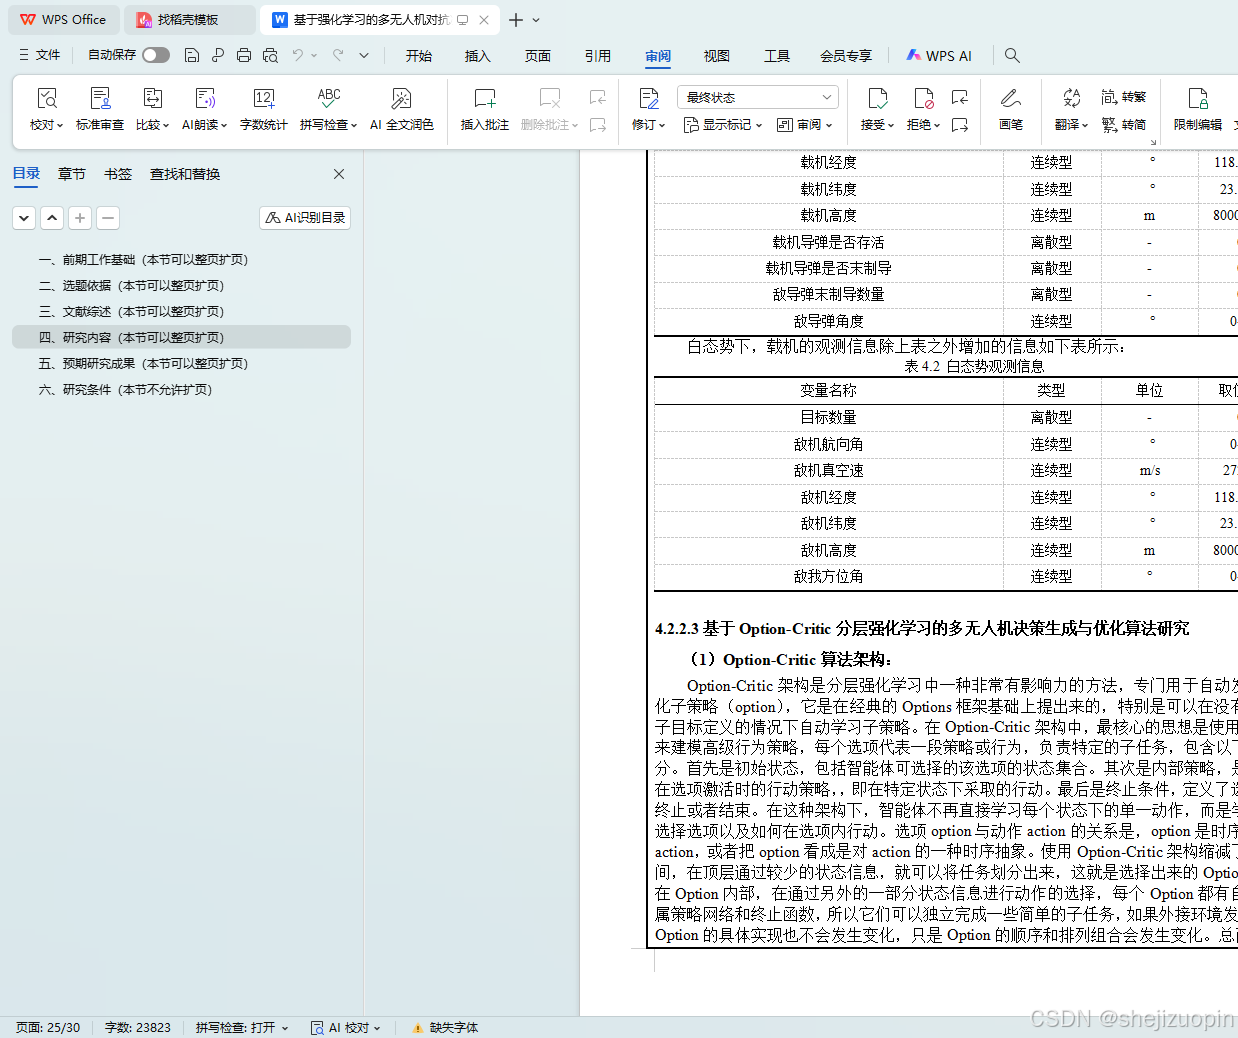The height and width of the screenshot is (1038, 1238).
Task: Click the plus promote button in outline pane
Action: 80,217
